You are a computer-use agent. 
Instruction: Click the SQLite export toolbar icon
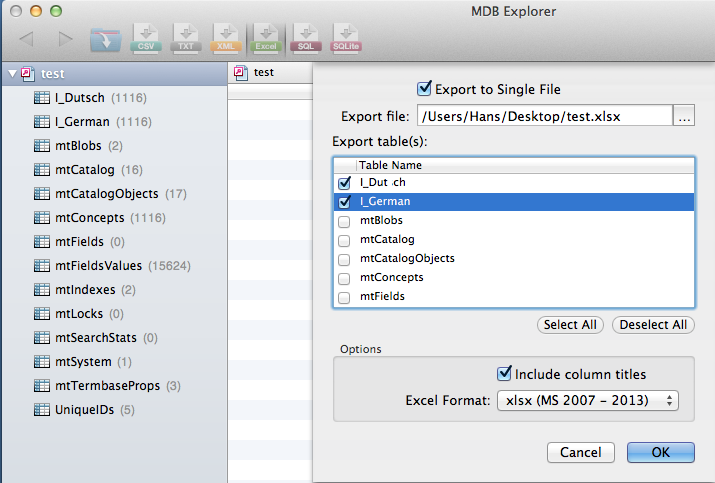click(x=346, y=39)
